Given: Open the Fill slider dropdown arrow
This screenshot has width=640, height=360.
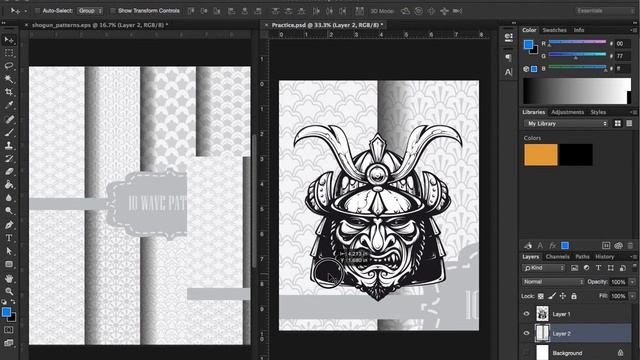Looking at the screenshot, I should tap(633, 296).
